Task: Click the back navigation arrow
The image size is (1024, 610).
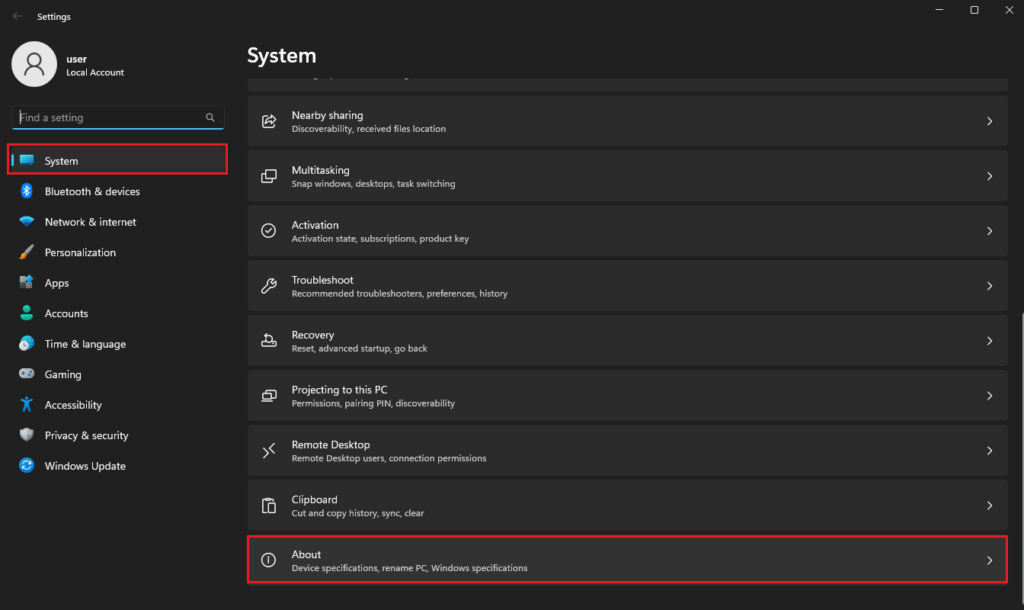Action: coord(16,16)
